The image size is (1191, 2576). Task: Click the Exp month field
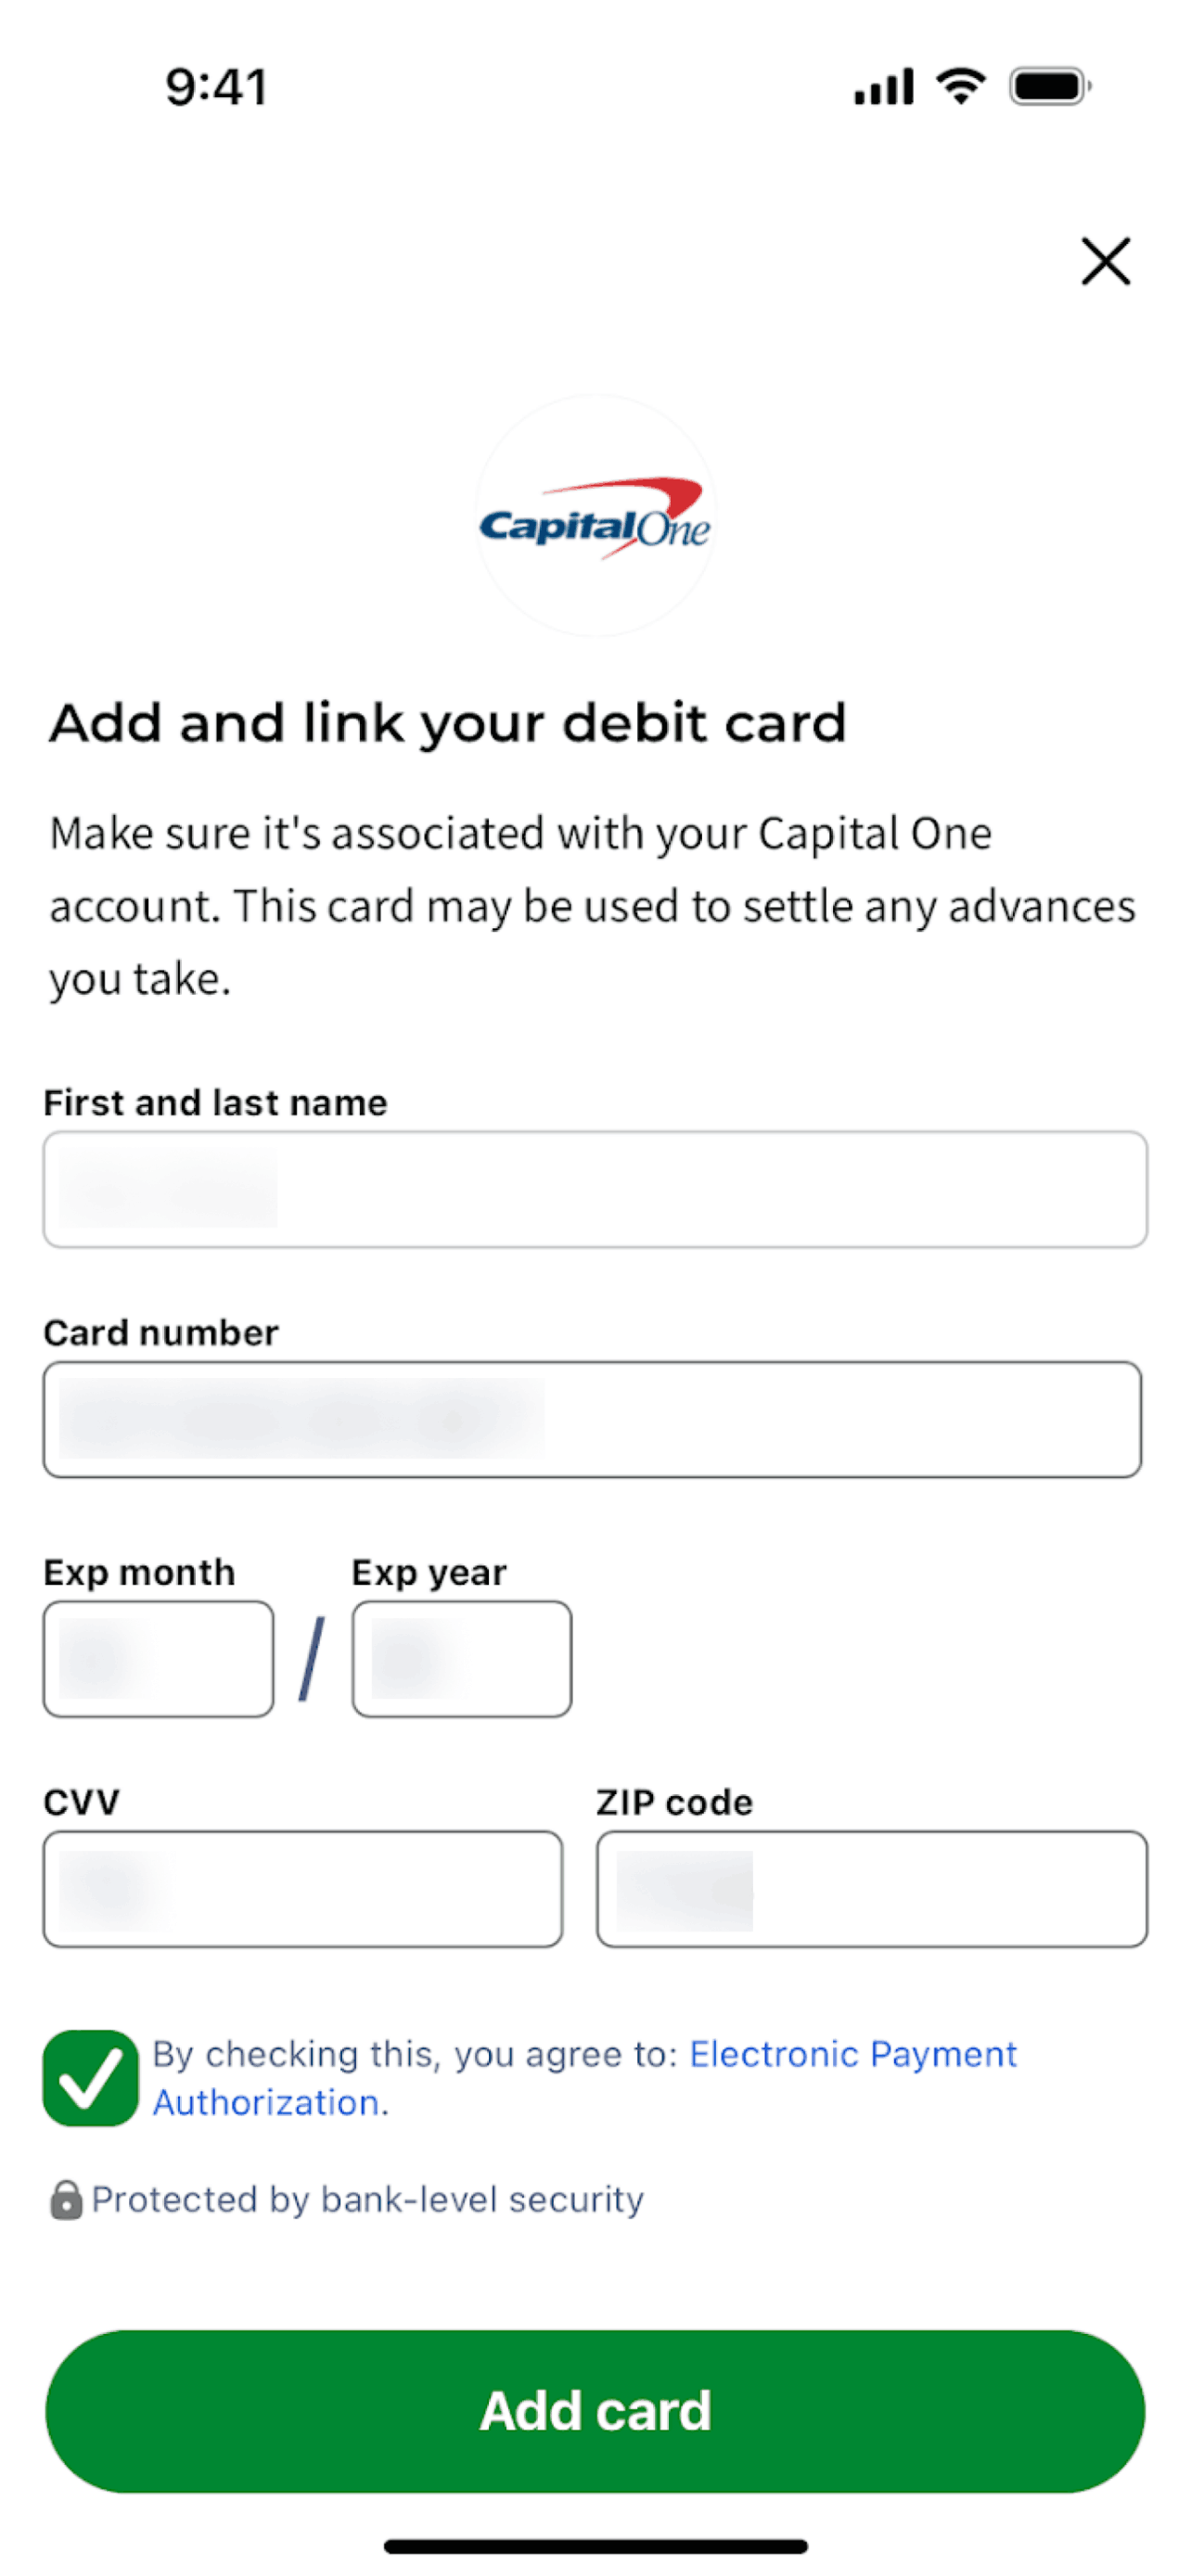point(158,1659)
